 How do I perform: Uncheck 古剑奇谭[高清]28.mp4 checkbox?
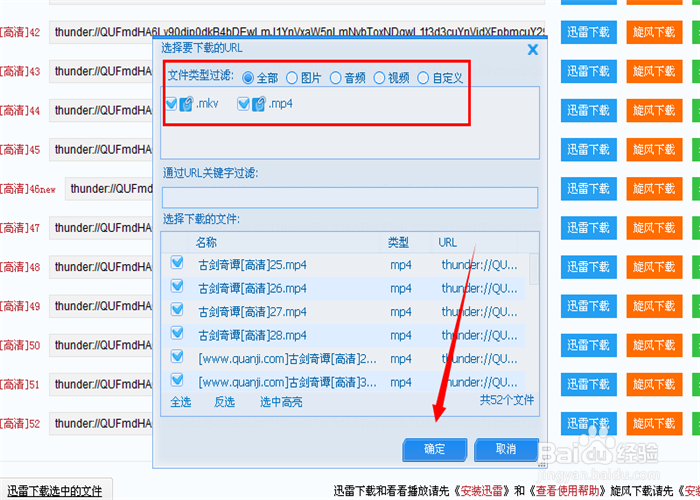click(x=177, y=333)
